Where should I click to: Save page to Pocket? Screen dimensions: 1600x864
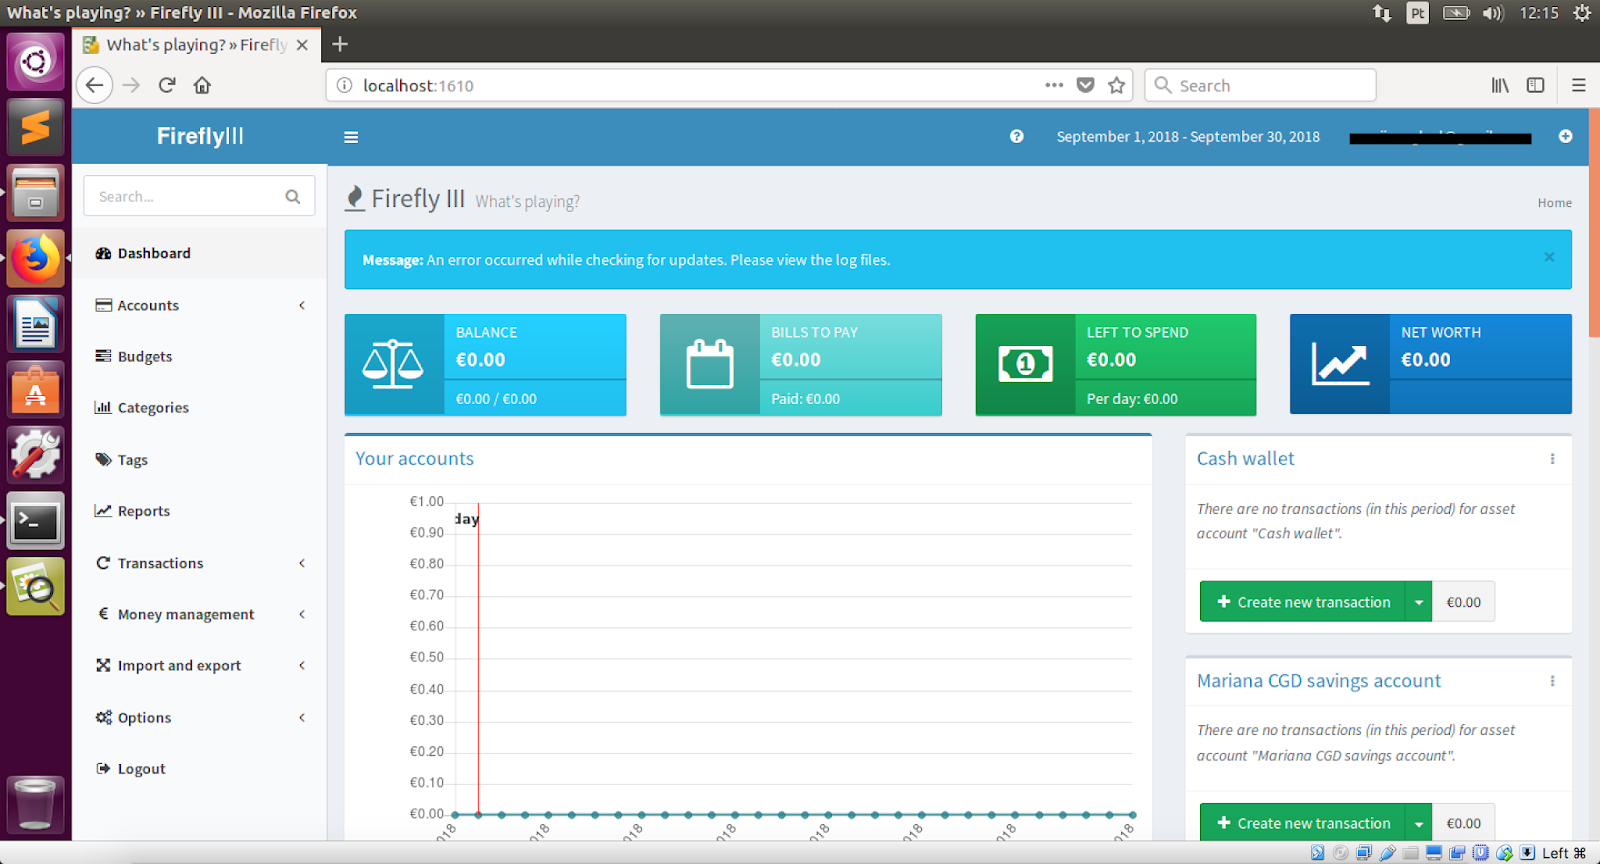[1085, 85]
